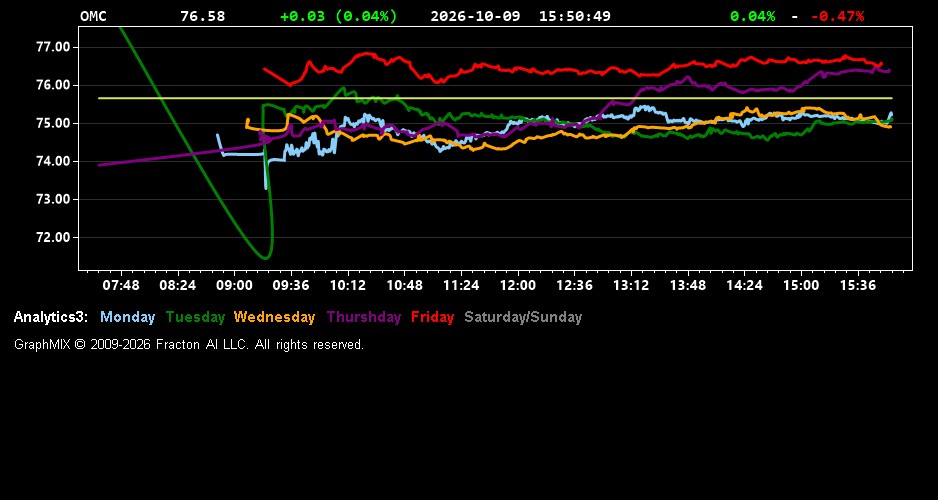Image resolution: width=938 pixels, height=500 pixels.
Task: Click the green 0.04% range value
Action: click(x=753, y=16)
